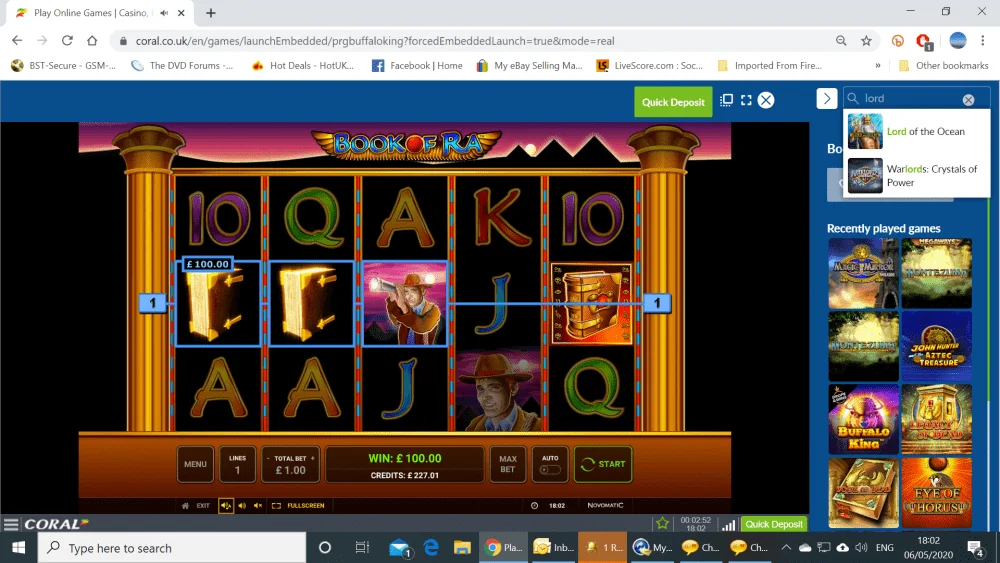Image resolution: width=1000 pixels, height=563 pixels.
Task: Open the Montezuma Megaways game thumbnail
Action: (936, 274)
